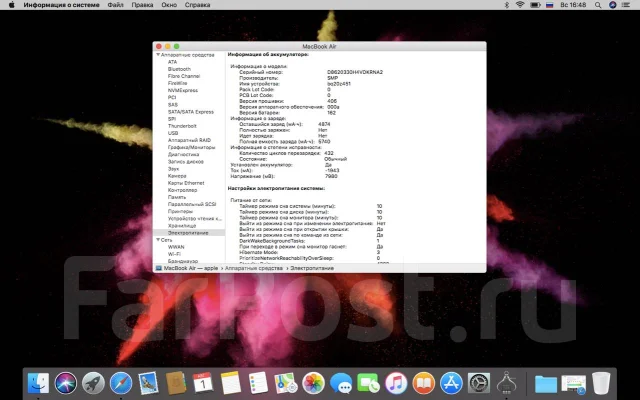Screen dimensions: 640x400
Task: Click MacBook Air — apple in path bar
Action: click(x=191, y=268)
